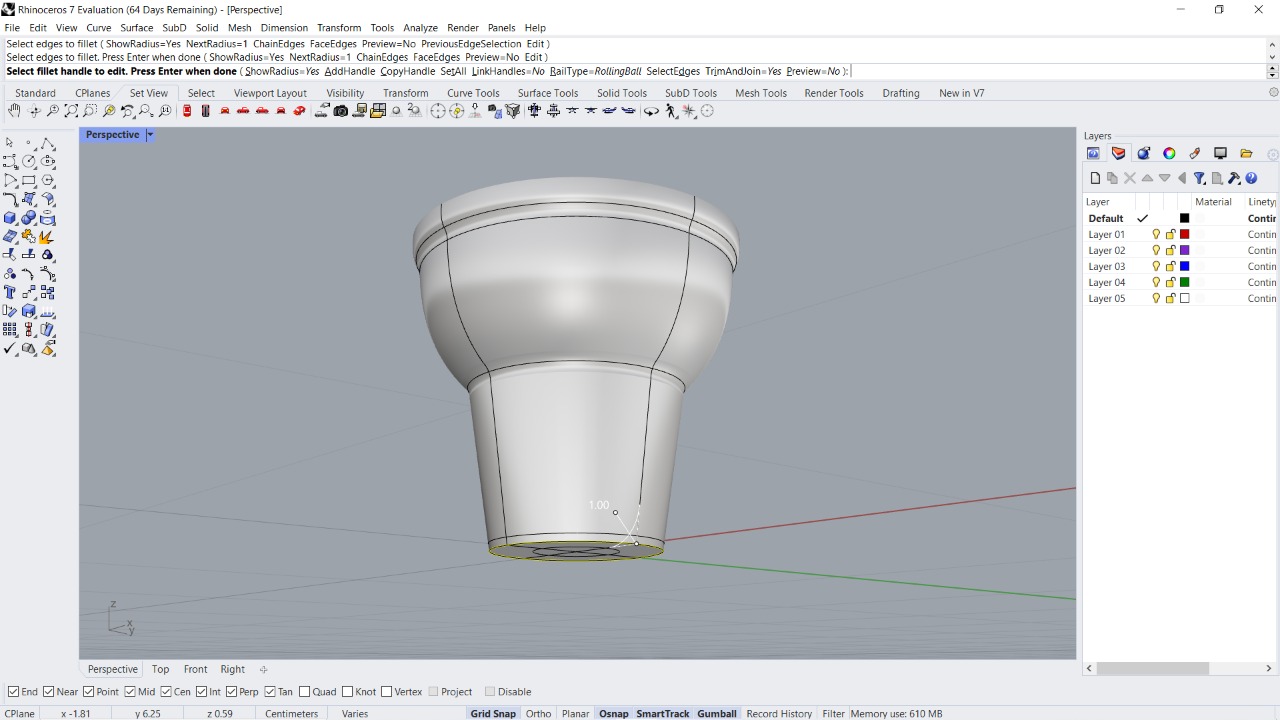The image size is (1280, 720).
Task: Toggle the Near osnap checkbox
Action: tap(48, 692)
